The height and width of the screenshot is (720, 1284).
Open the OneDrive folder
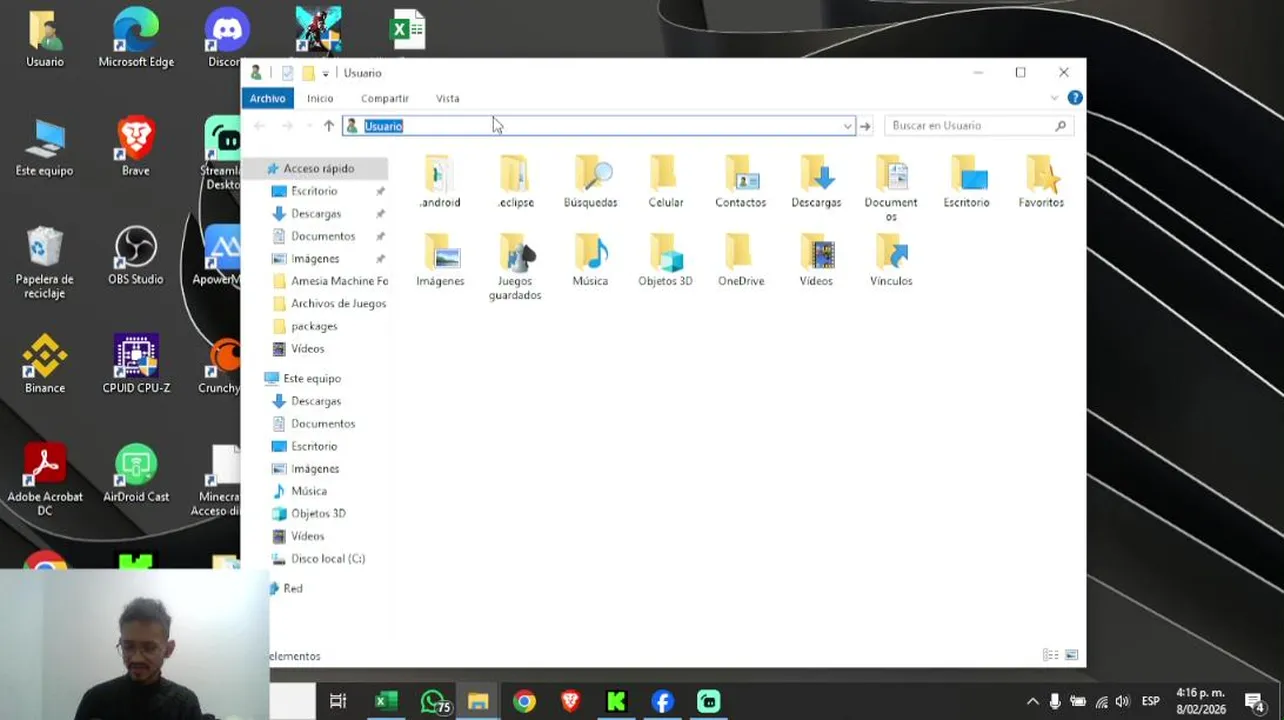pos(741,260)
